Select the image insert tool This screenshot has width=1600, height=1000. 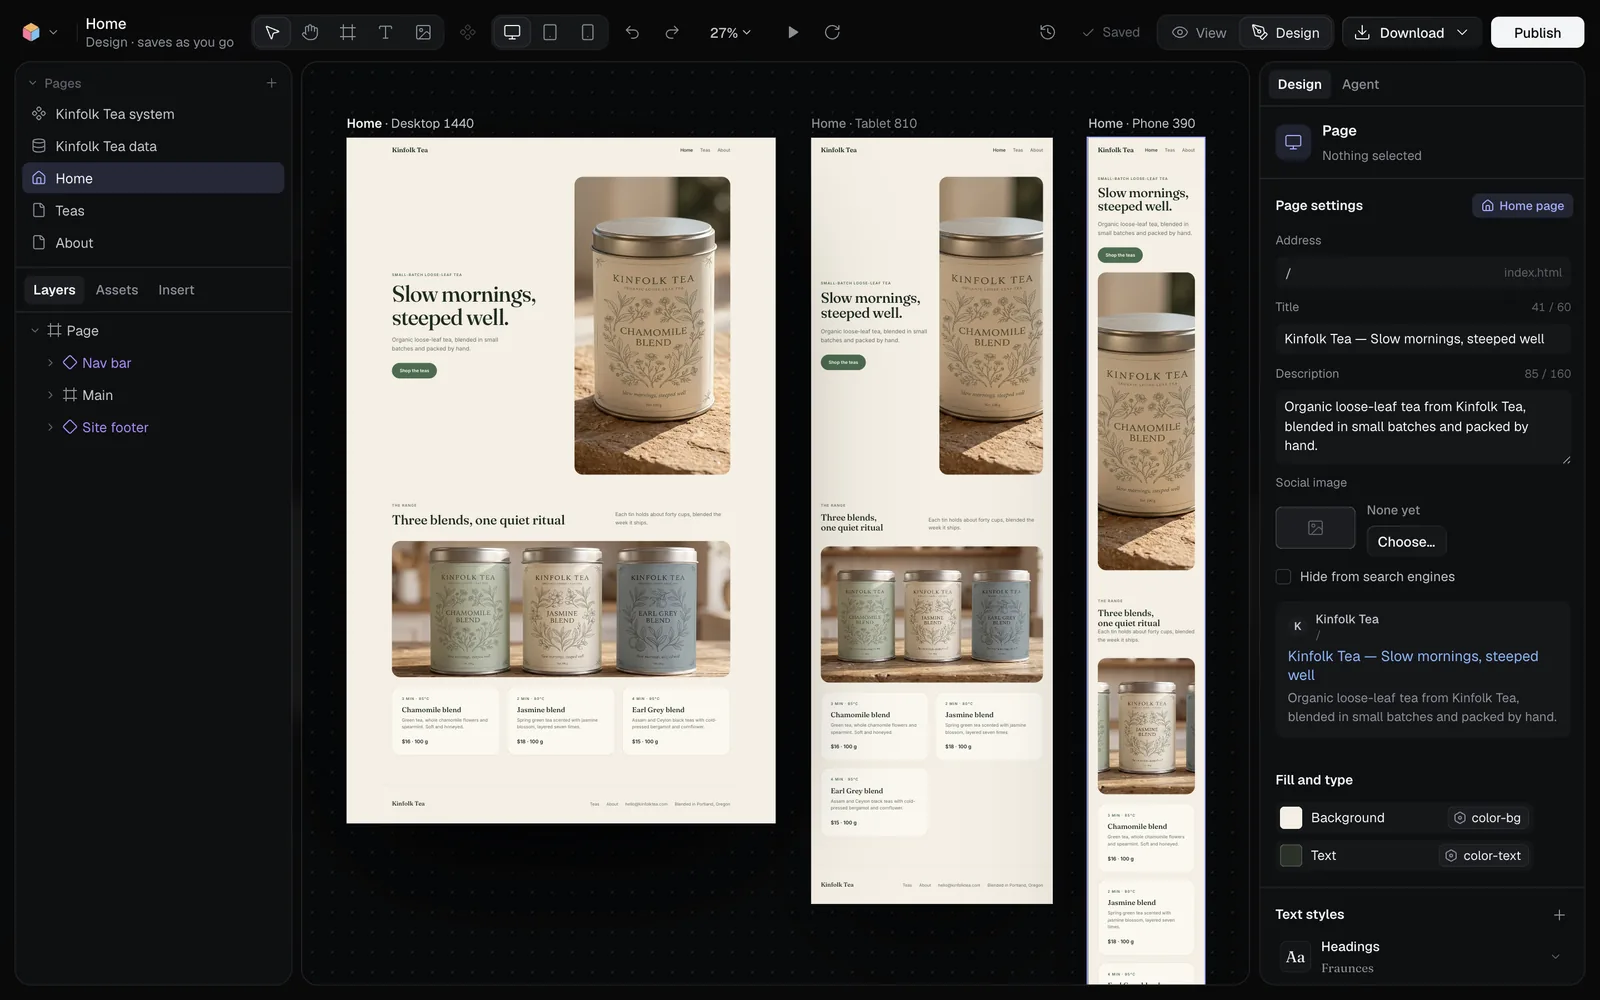click(x=424, y=32)
